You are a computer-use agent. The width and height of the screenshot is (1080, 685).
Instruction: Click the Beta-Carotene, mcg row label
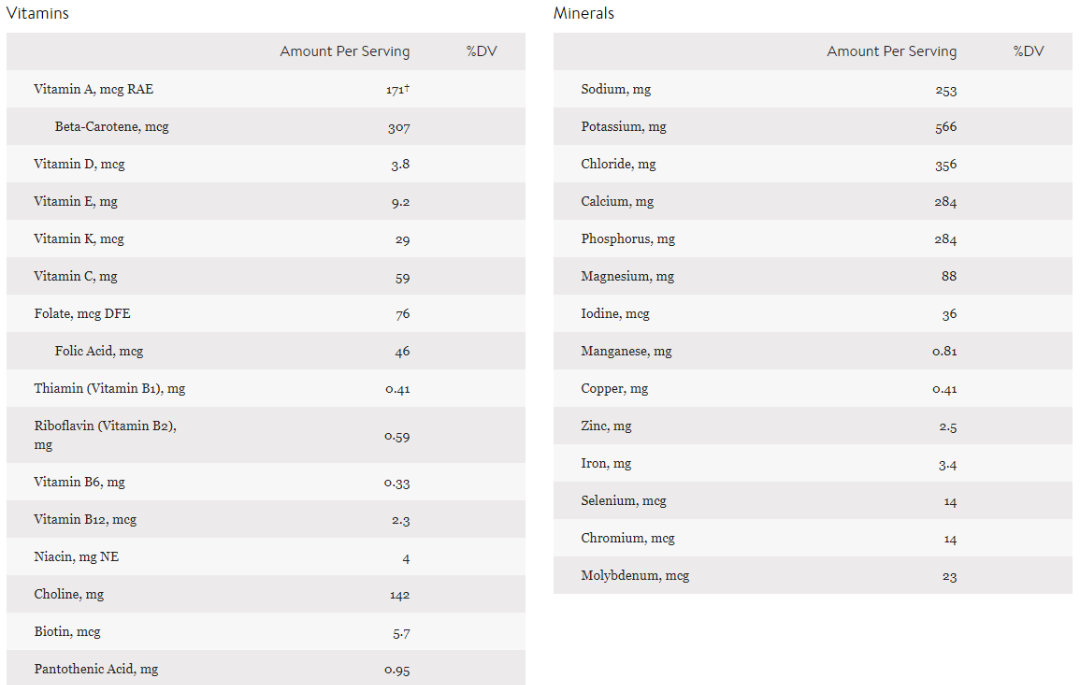pos(112,127)
